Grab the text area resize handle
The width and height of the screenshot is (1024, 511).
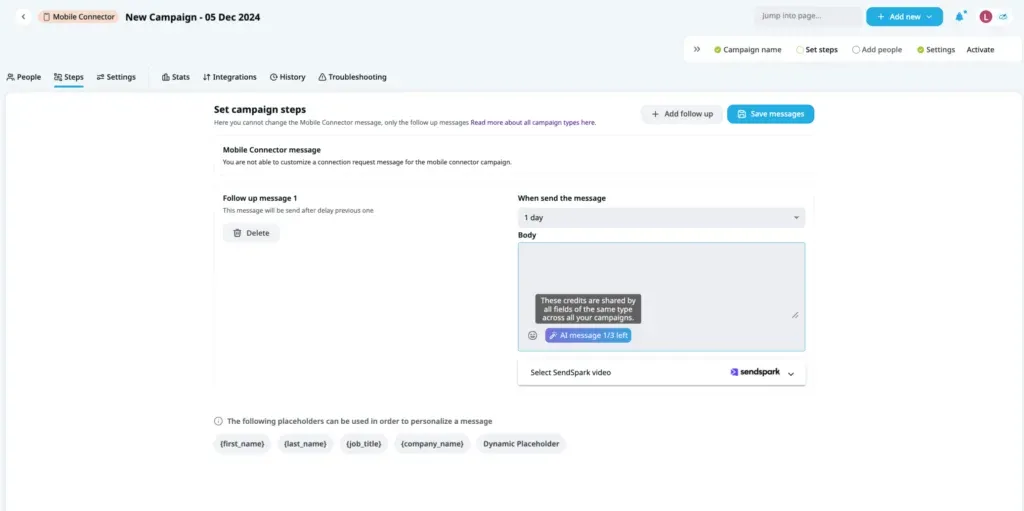(795, 315)
